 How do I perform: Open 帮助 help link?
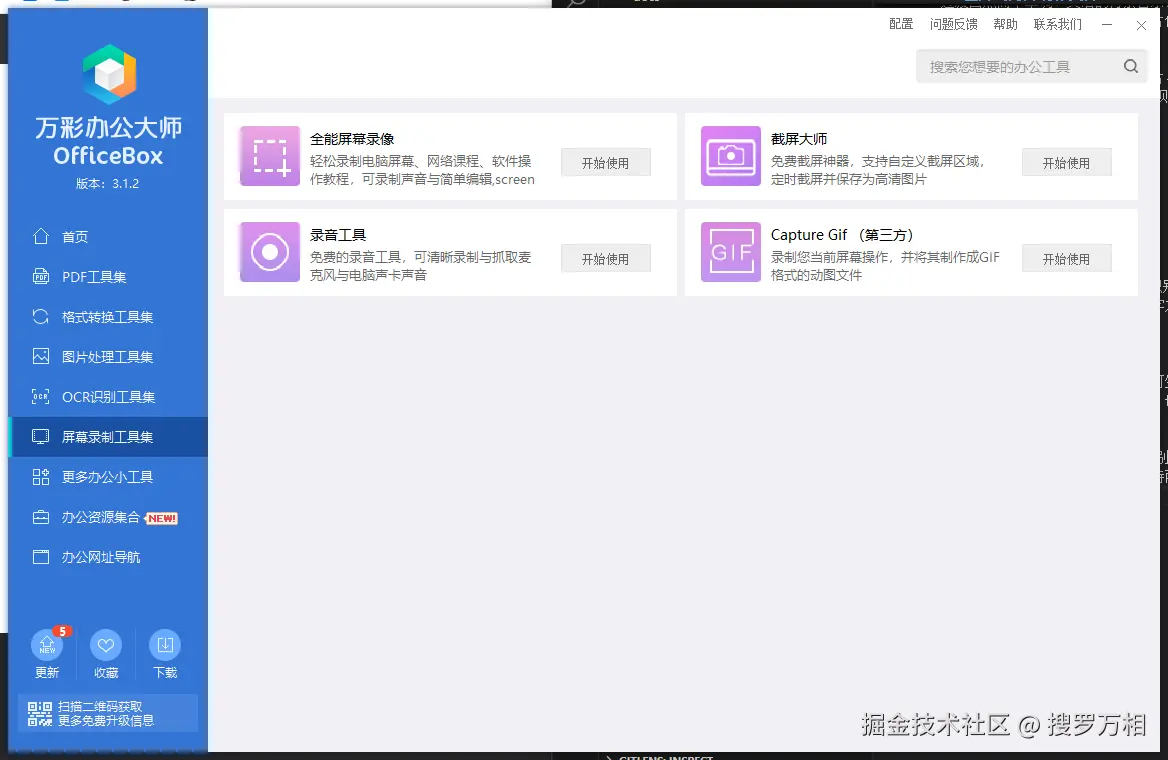pyautogui.click(x=1005, y=24)
